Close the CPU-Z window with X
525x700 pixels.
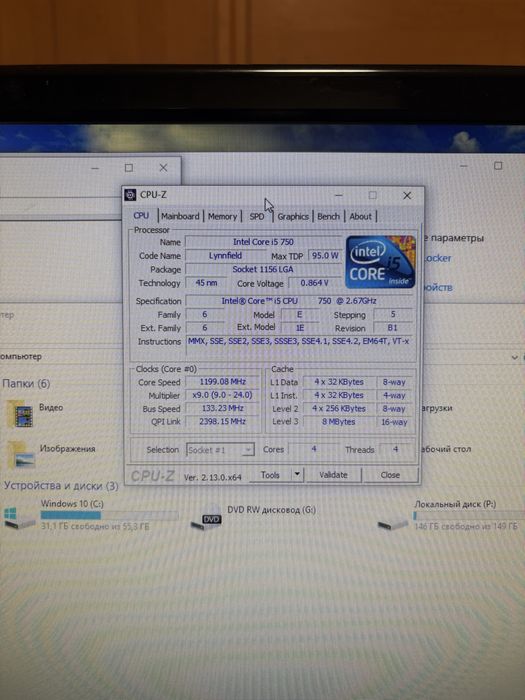click(x=407, y=196)
